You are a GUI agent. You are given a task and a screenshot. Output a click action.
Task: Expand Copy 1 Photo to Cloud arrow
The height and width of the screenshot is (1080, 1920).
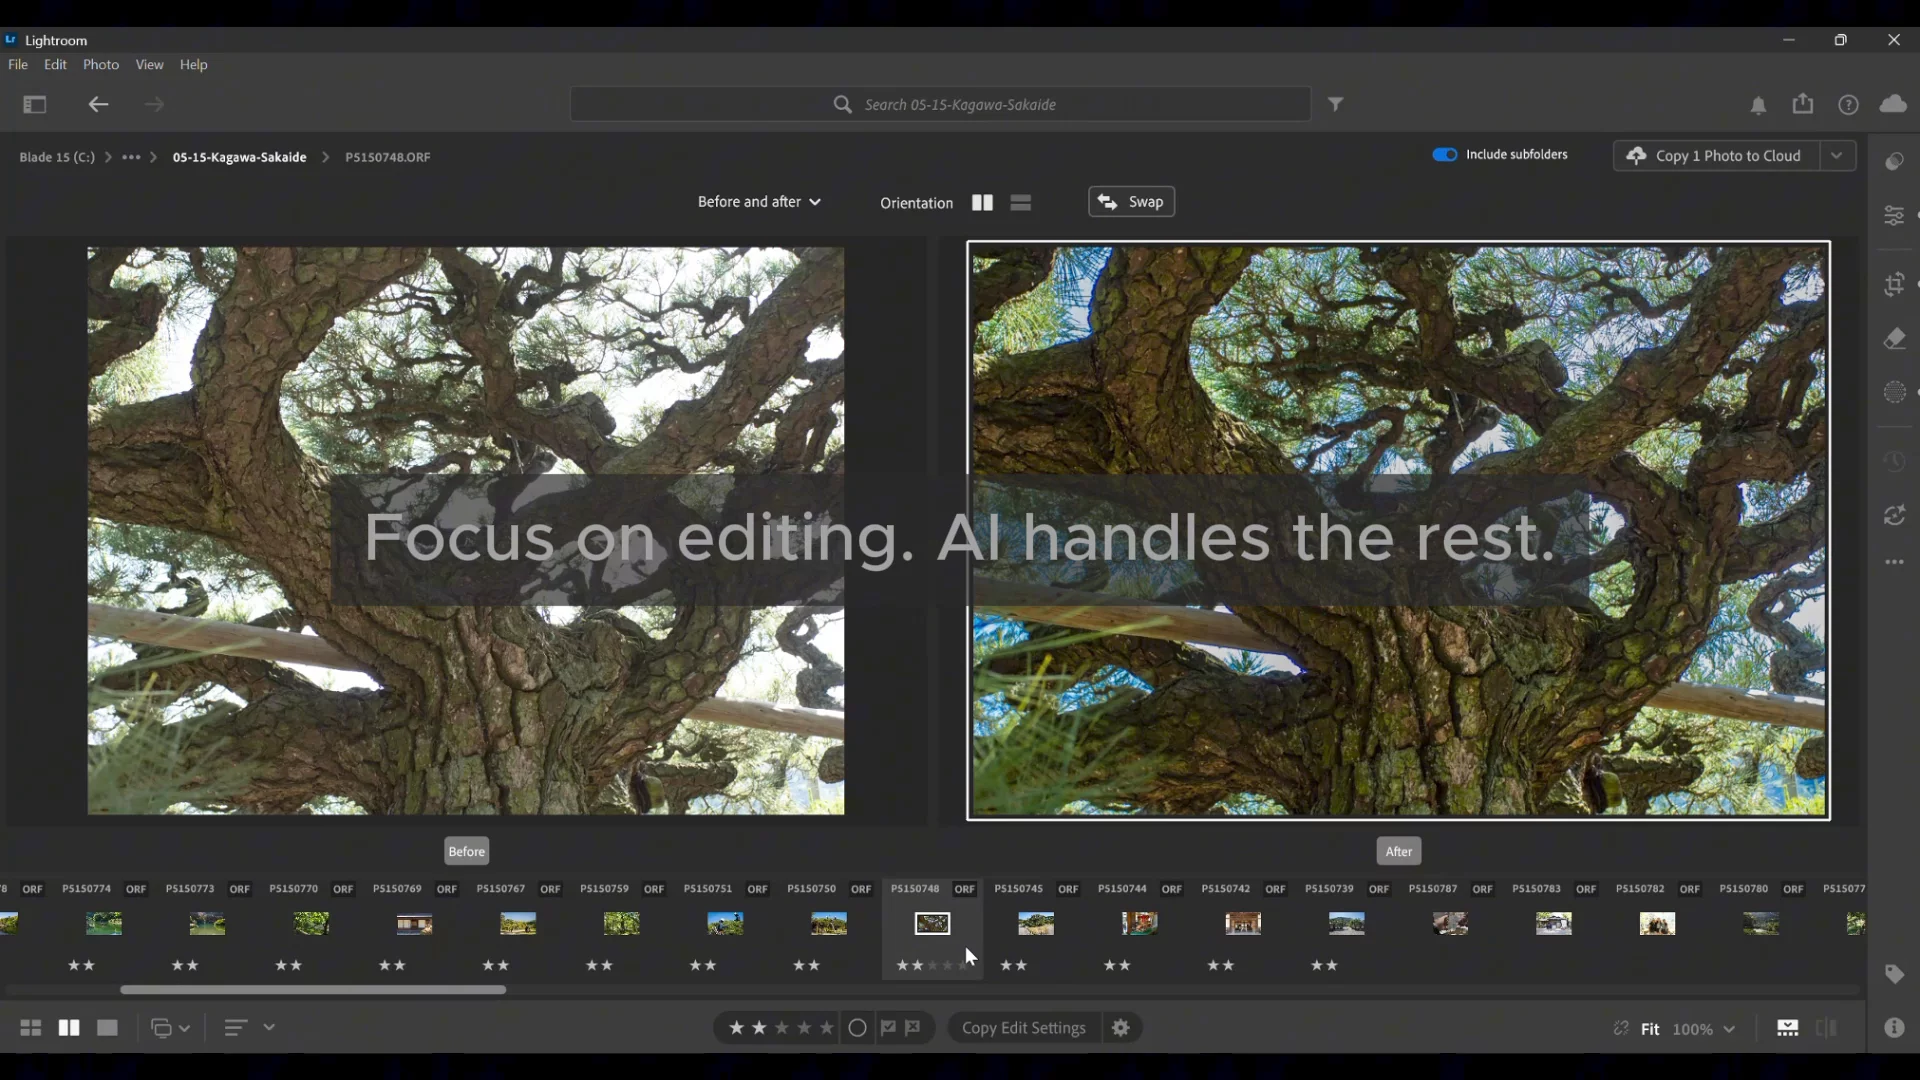(x=1837, y=156)
